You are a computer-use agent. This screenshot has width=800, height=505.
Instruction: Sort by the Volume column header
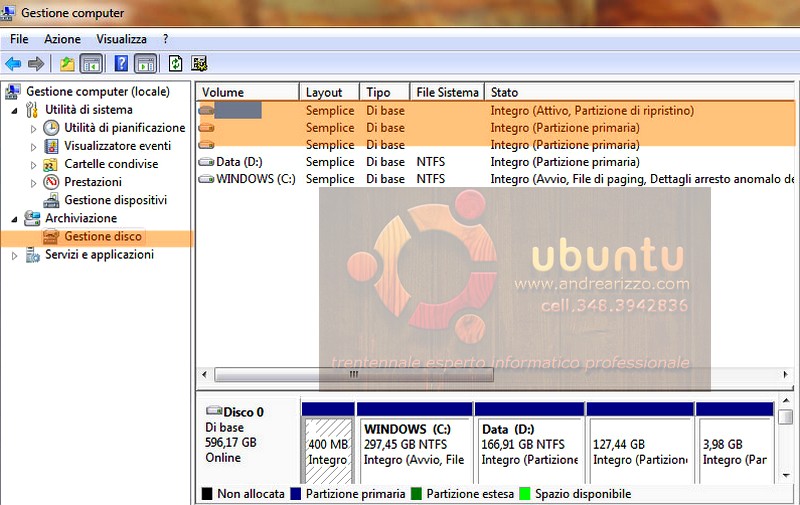248,92
